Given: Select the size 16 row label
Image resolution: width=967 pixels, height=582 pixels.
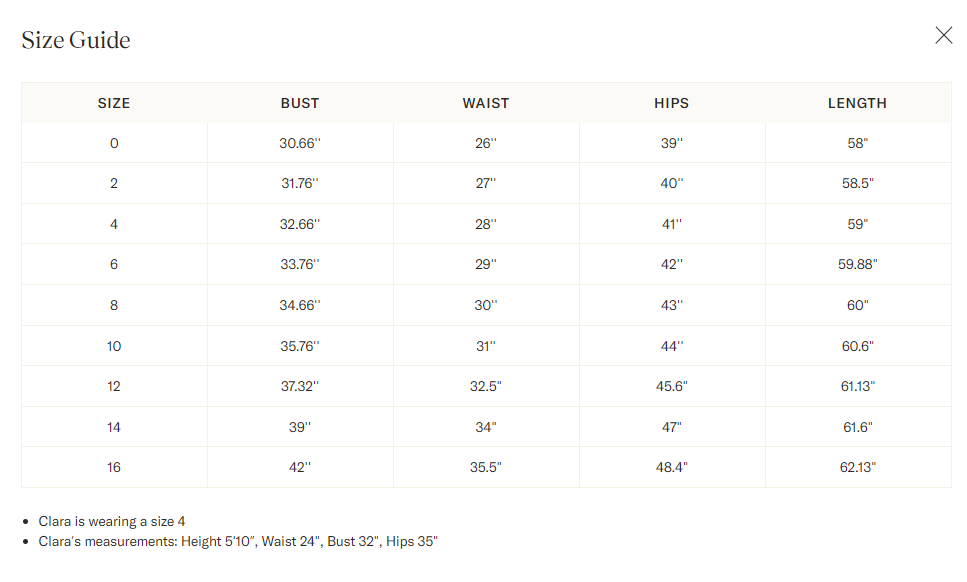Looking at the screenshot, I should click(x=114, y=467).
